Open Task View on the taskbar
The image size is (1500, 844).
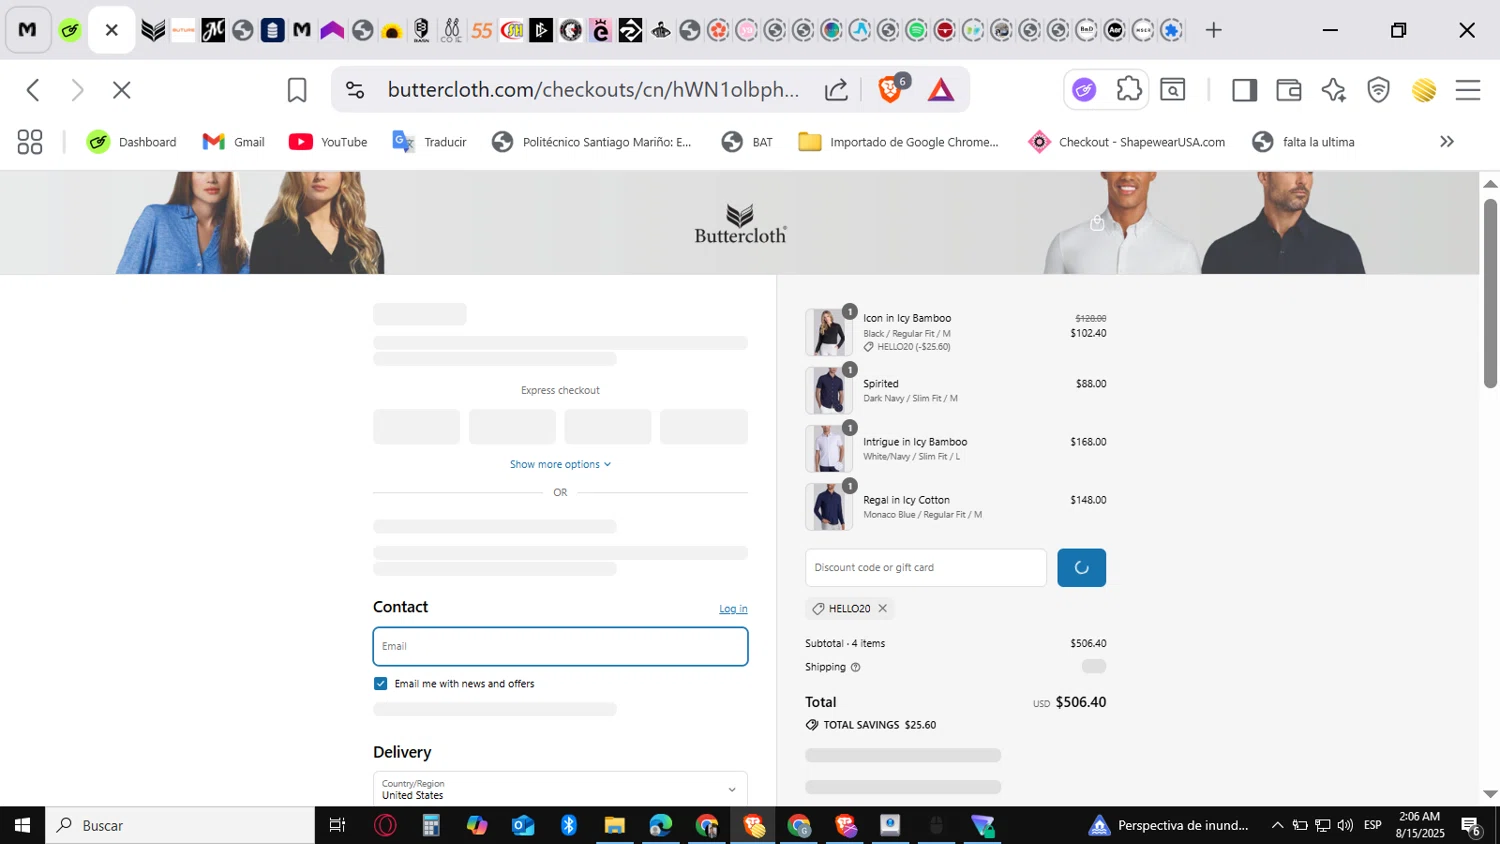tap(337, 825)
